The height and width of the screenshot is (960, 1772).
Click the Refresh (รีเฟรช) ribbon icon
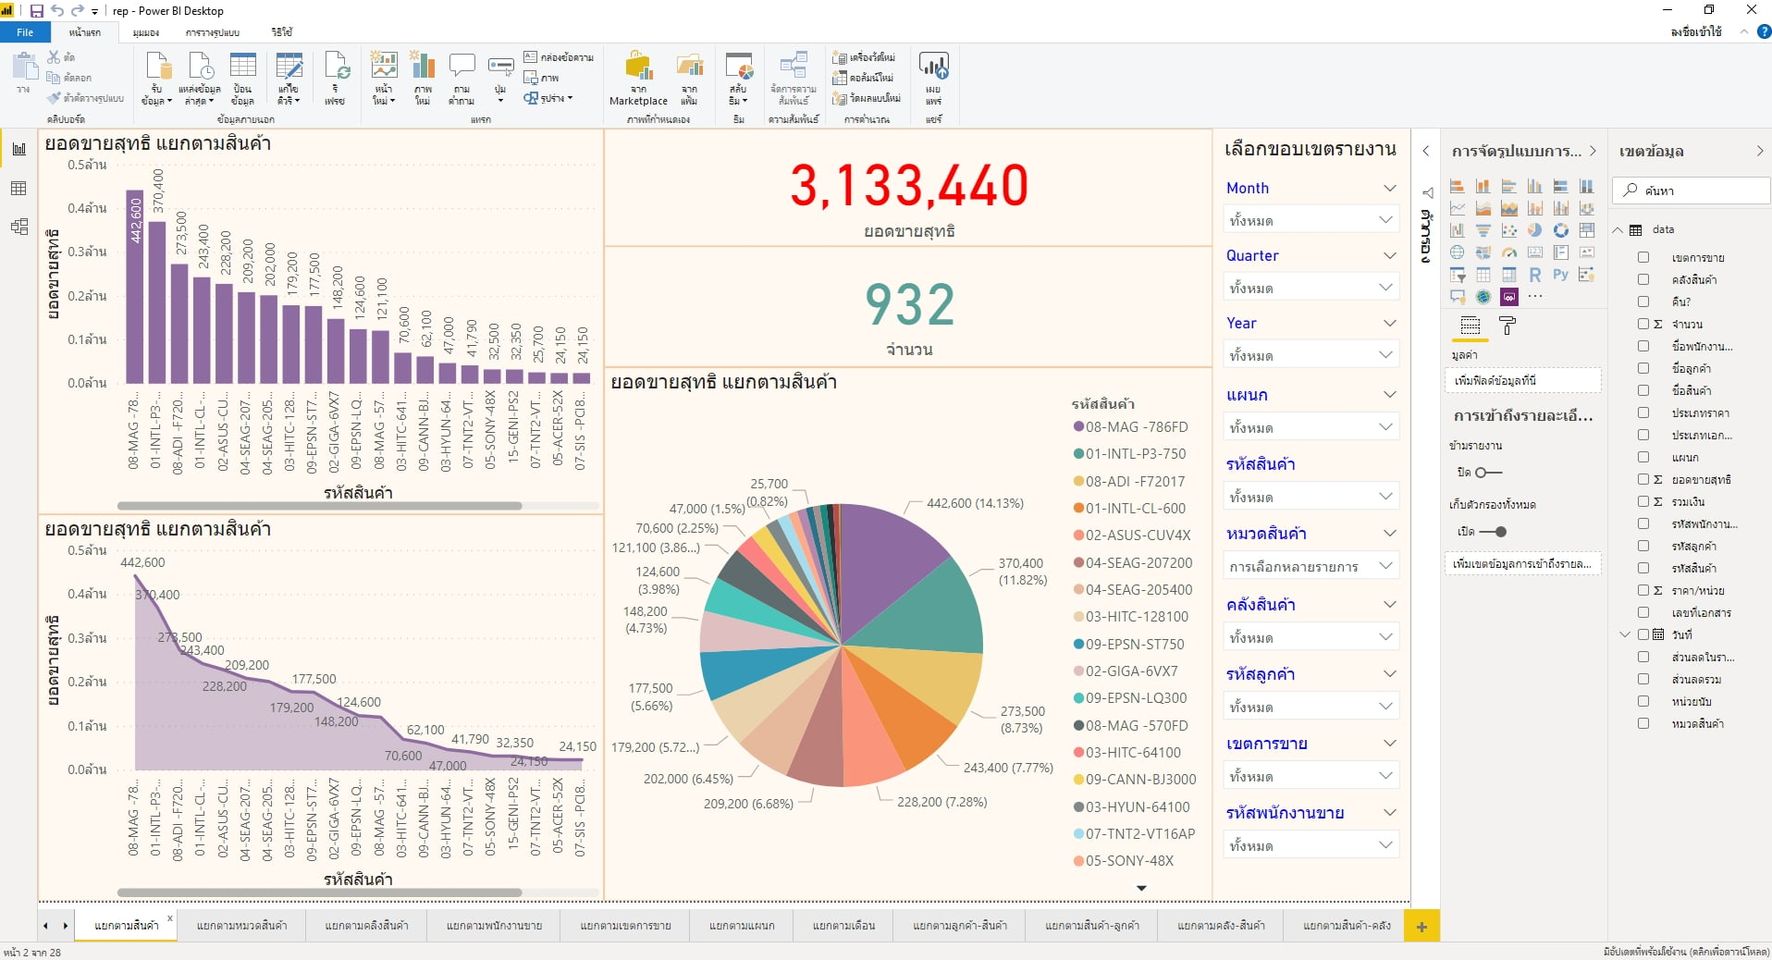[x=336, y=79]
